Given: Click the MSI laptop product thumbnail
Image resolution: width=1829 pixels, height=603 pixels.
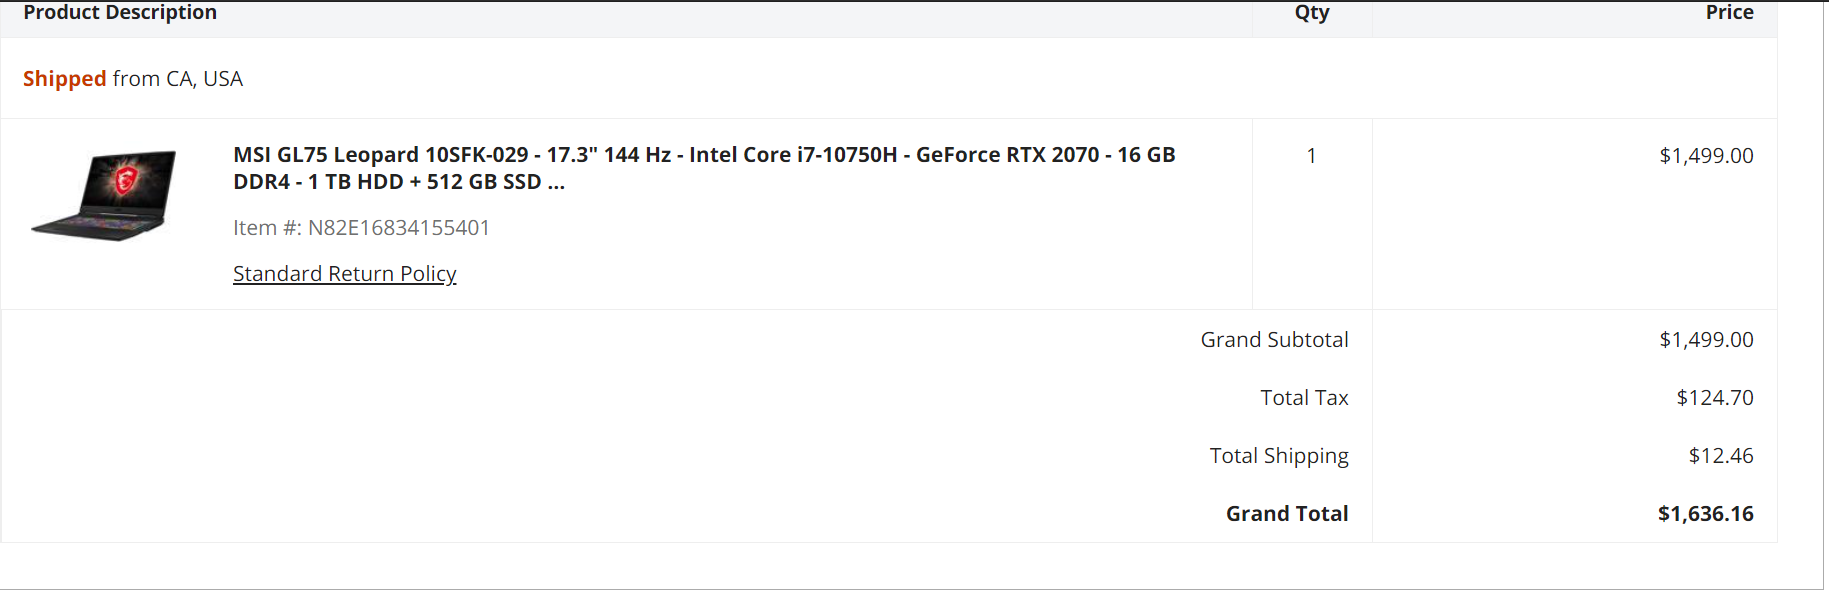Looking at the screenshot, I should pos(104,195).
